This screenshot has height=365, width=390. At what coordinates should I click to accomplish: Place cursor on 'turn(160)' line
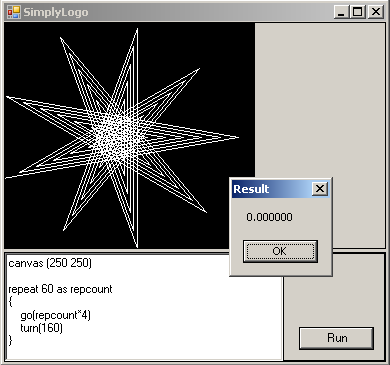pos(41,328)
